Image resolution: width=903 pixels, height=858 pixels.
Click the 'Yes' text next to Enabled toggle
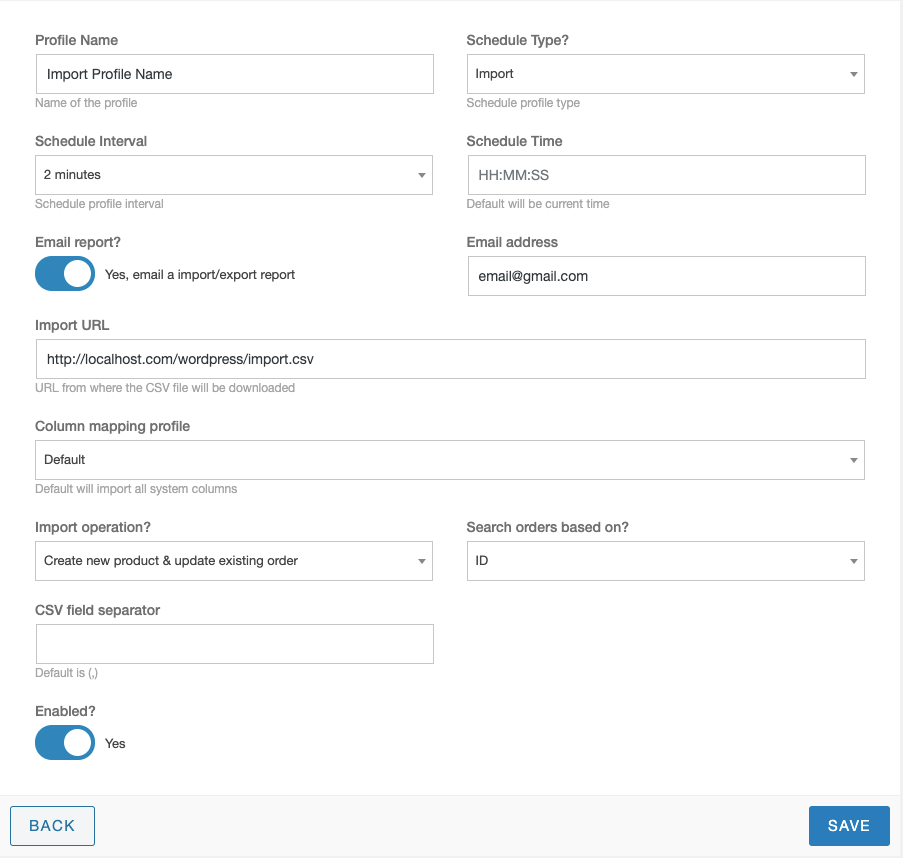115,743
